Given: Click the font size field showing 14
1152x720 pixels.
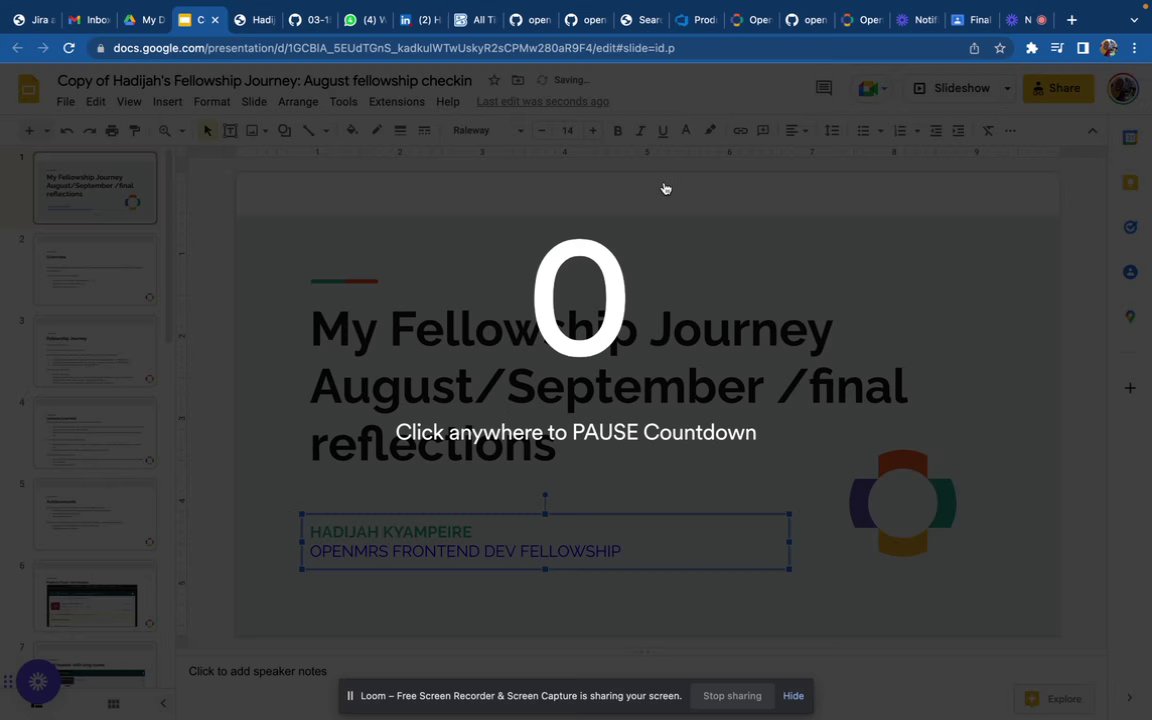Looking at the screenshot, I should (x=567, y=131).
